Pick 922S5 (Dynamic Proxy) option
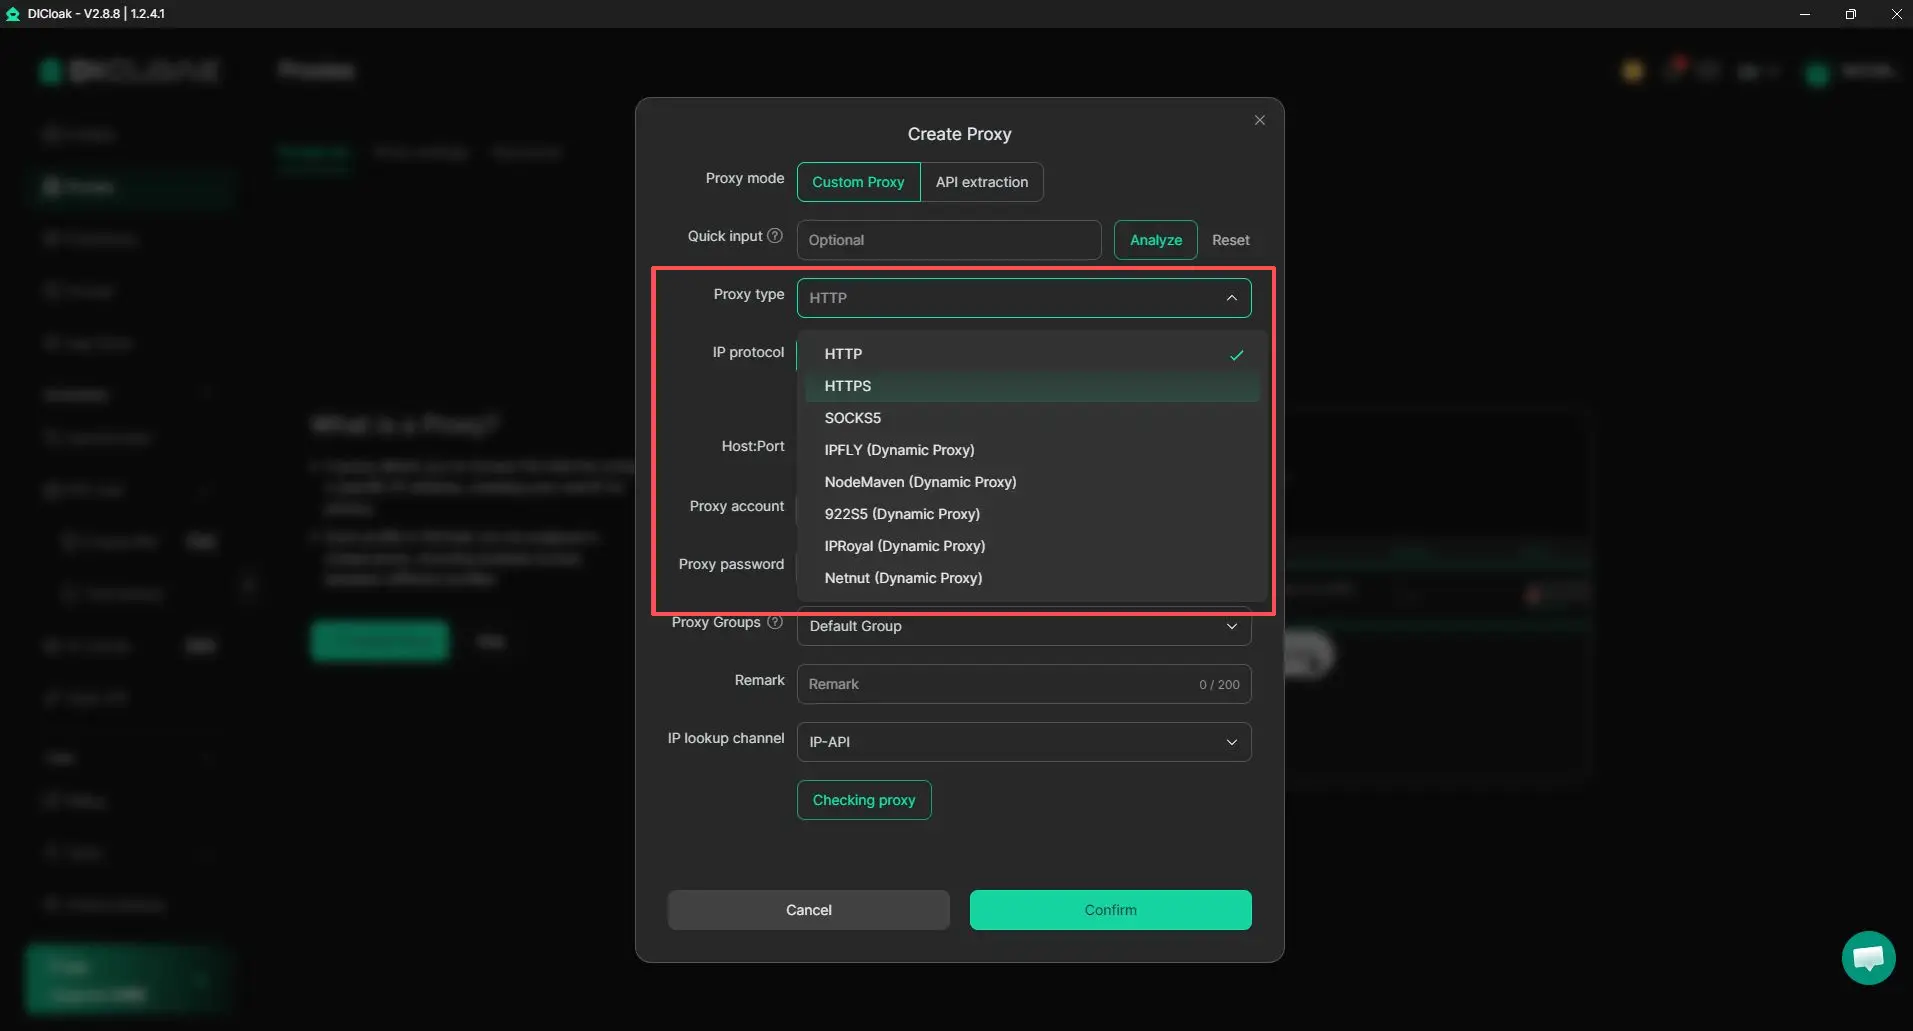Screen dimensions: 1913x1031 tap(902, 514)
